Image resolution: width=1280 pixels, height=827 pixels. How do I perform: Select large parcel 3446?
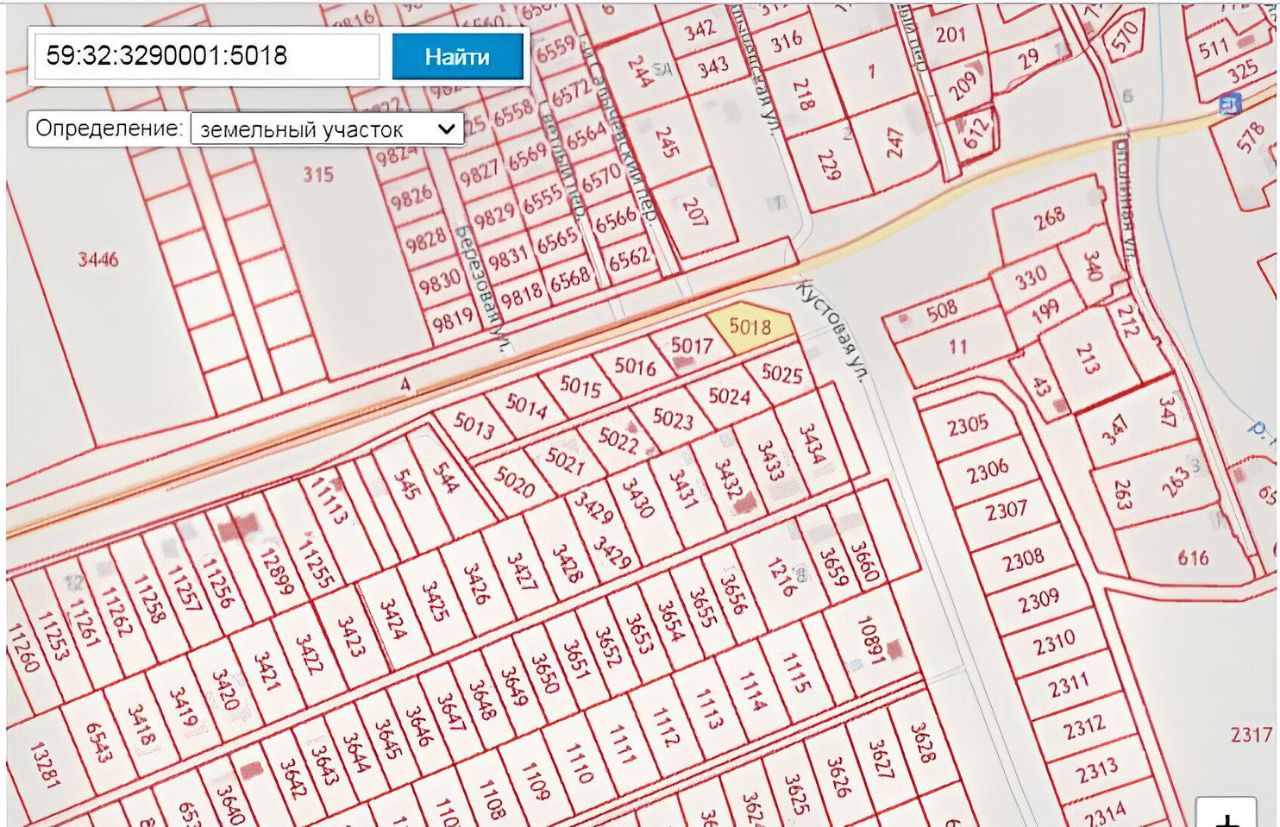pos(97,260)
